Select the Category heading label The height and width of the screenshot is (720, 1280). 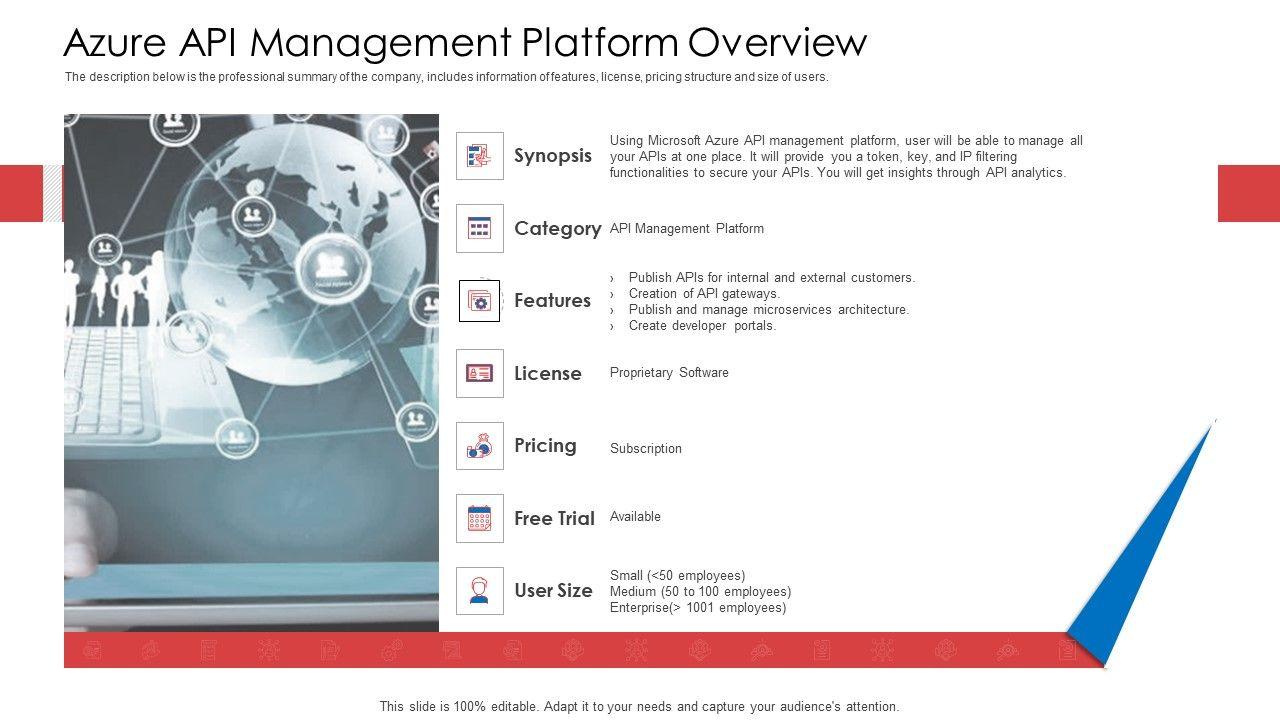tap(557, 229)
